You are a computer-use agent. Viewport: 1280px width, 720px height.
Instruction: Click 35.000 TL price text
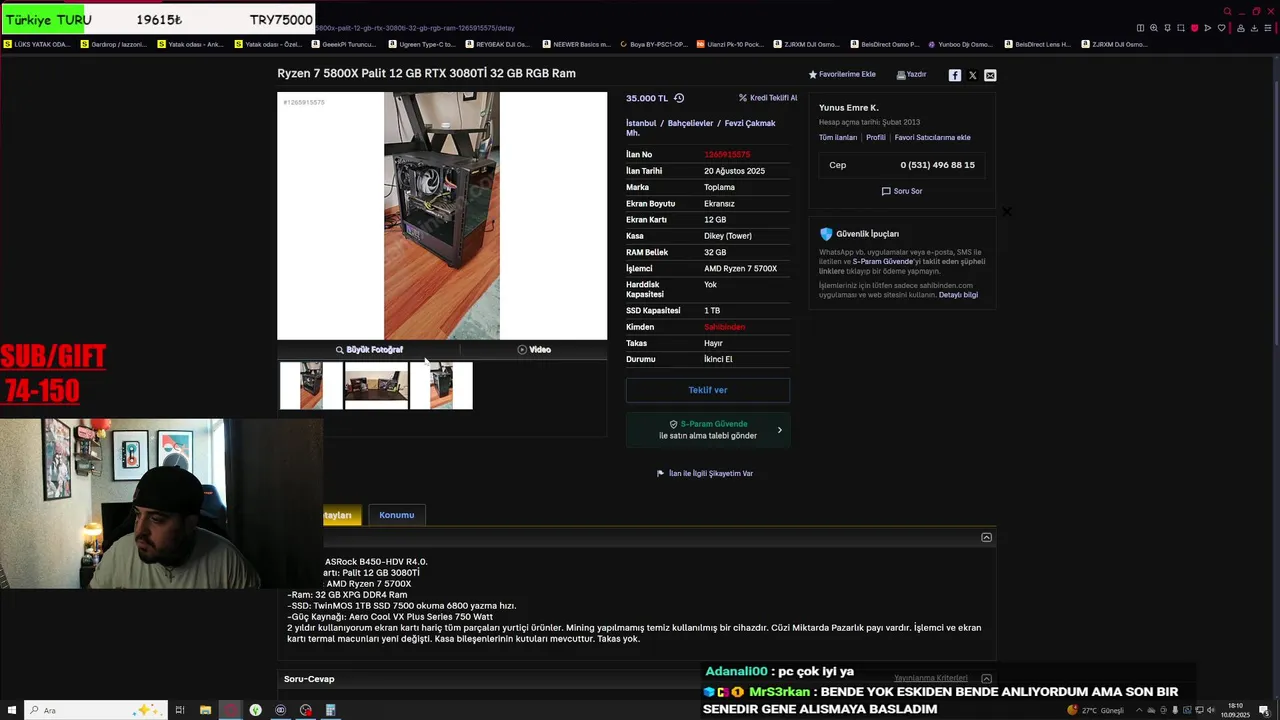647,98
